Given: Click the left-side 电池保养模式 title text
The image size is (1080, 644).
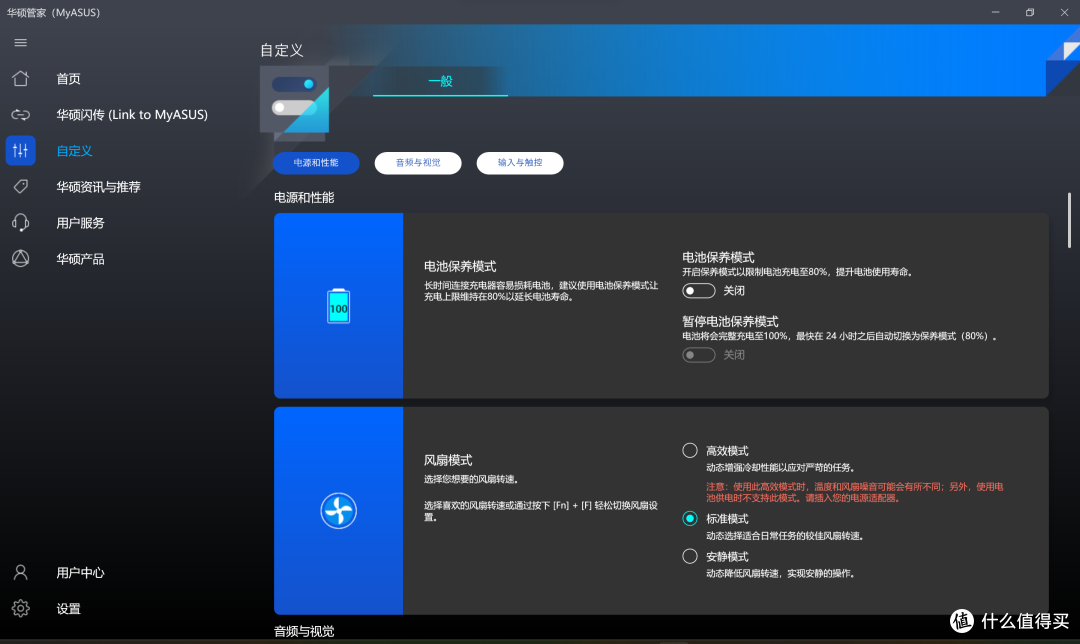Looking at the screenshot, I should [x=460, y=267].
